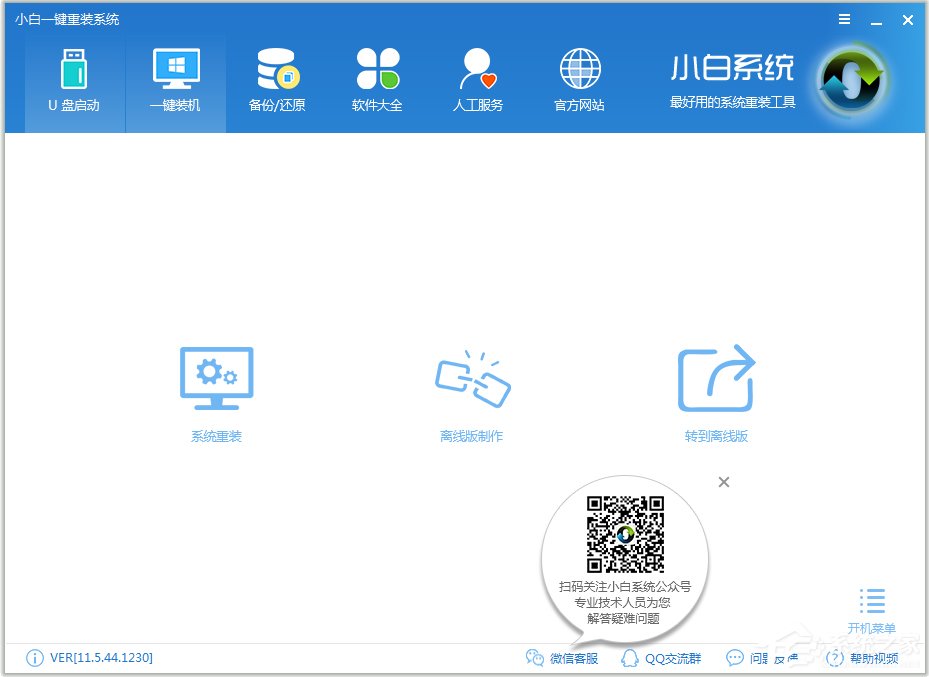
Task: Select the U盘启动 toolbar icon
Action: pos(74,80)
